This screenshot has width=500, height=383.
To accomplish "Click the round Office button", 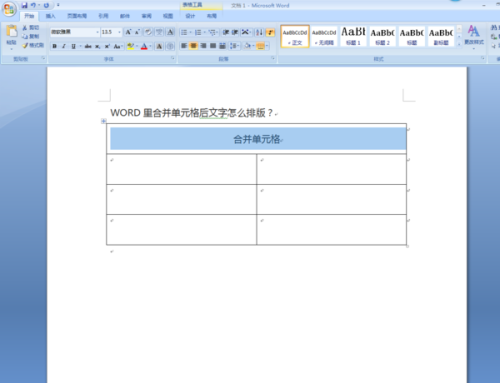I will [9, 9].
